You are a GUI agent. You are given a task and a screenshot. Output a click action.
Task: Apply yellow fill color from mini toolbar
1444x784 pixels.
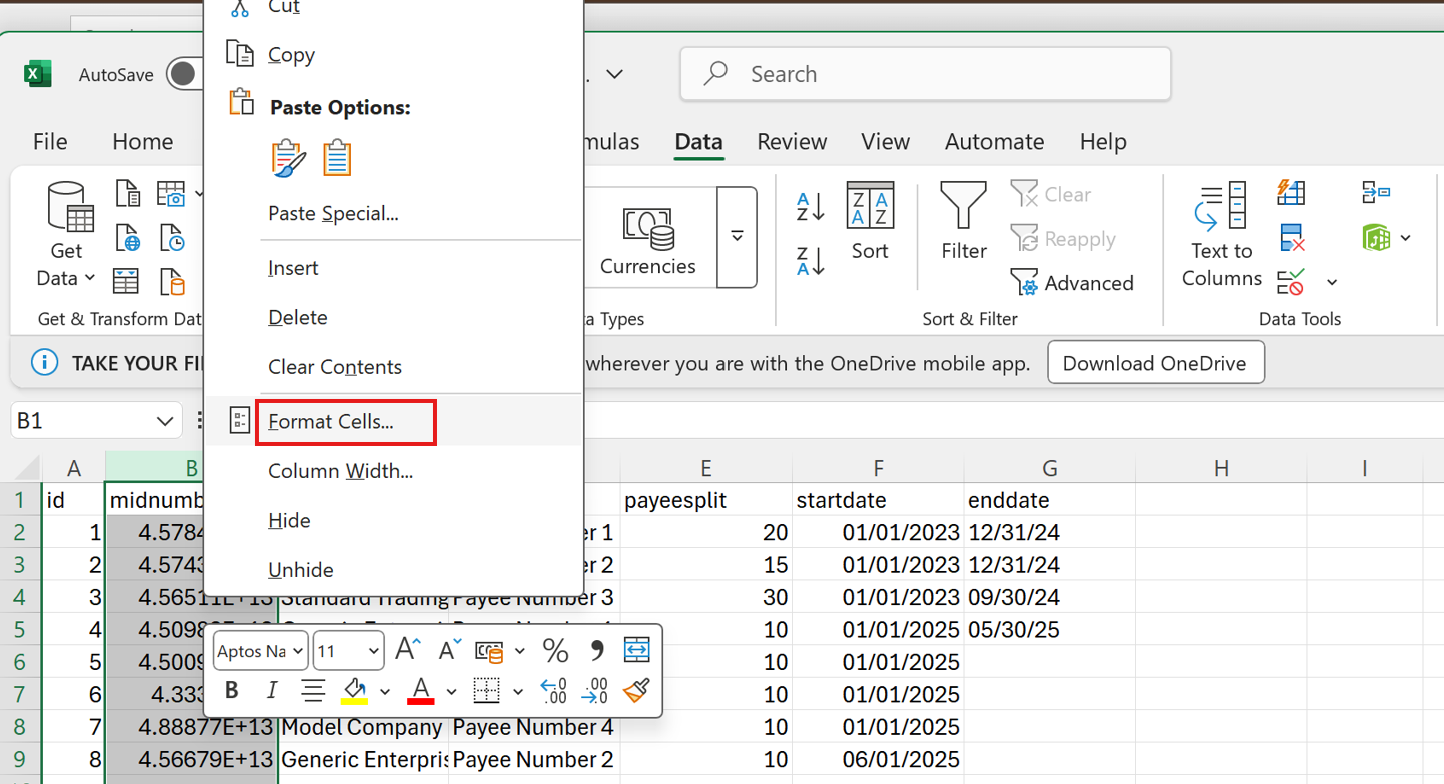click(354, 690)
